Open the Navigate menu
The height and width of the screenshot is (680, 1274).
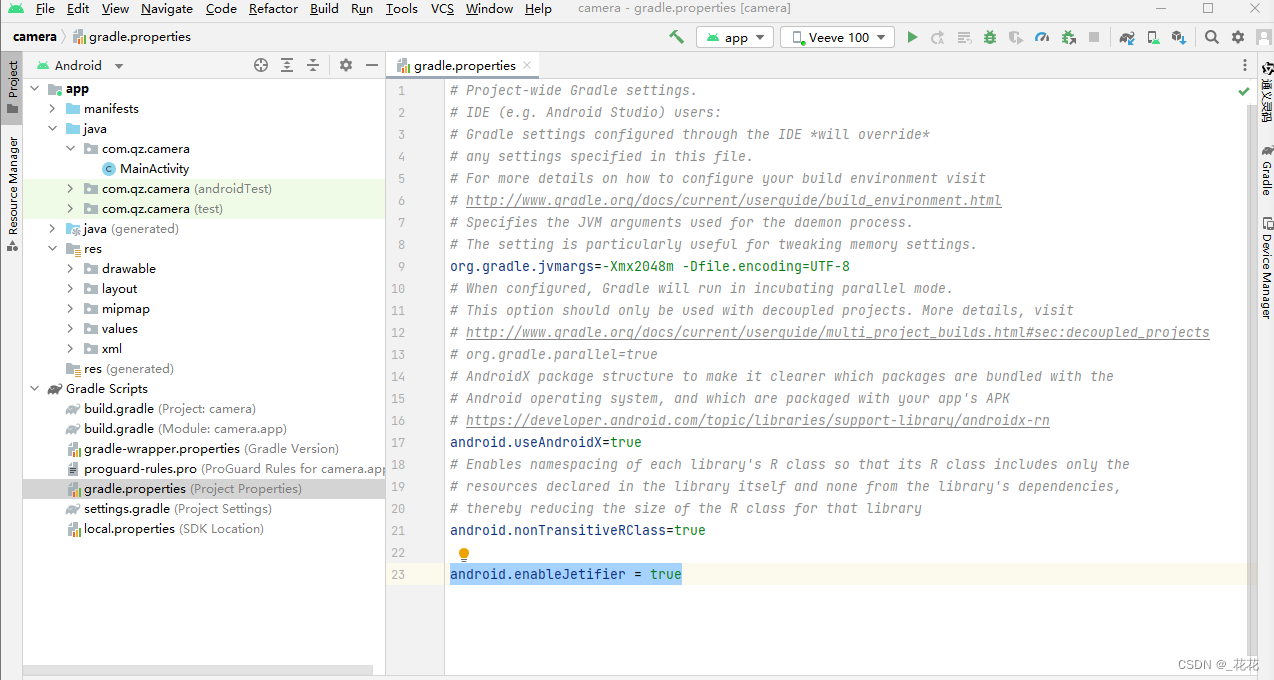point(167,9)
